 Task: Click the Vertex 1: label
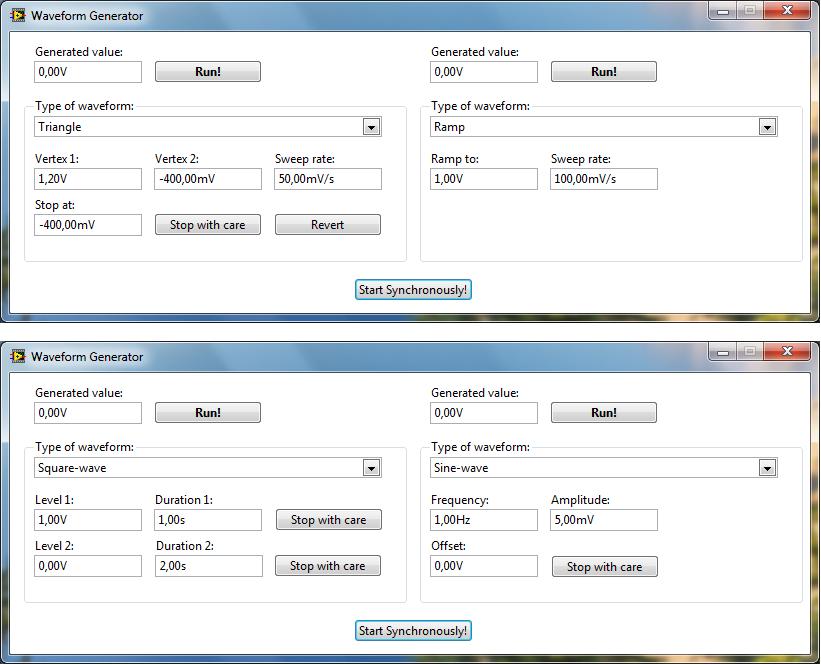point(57,159)
